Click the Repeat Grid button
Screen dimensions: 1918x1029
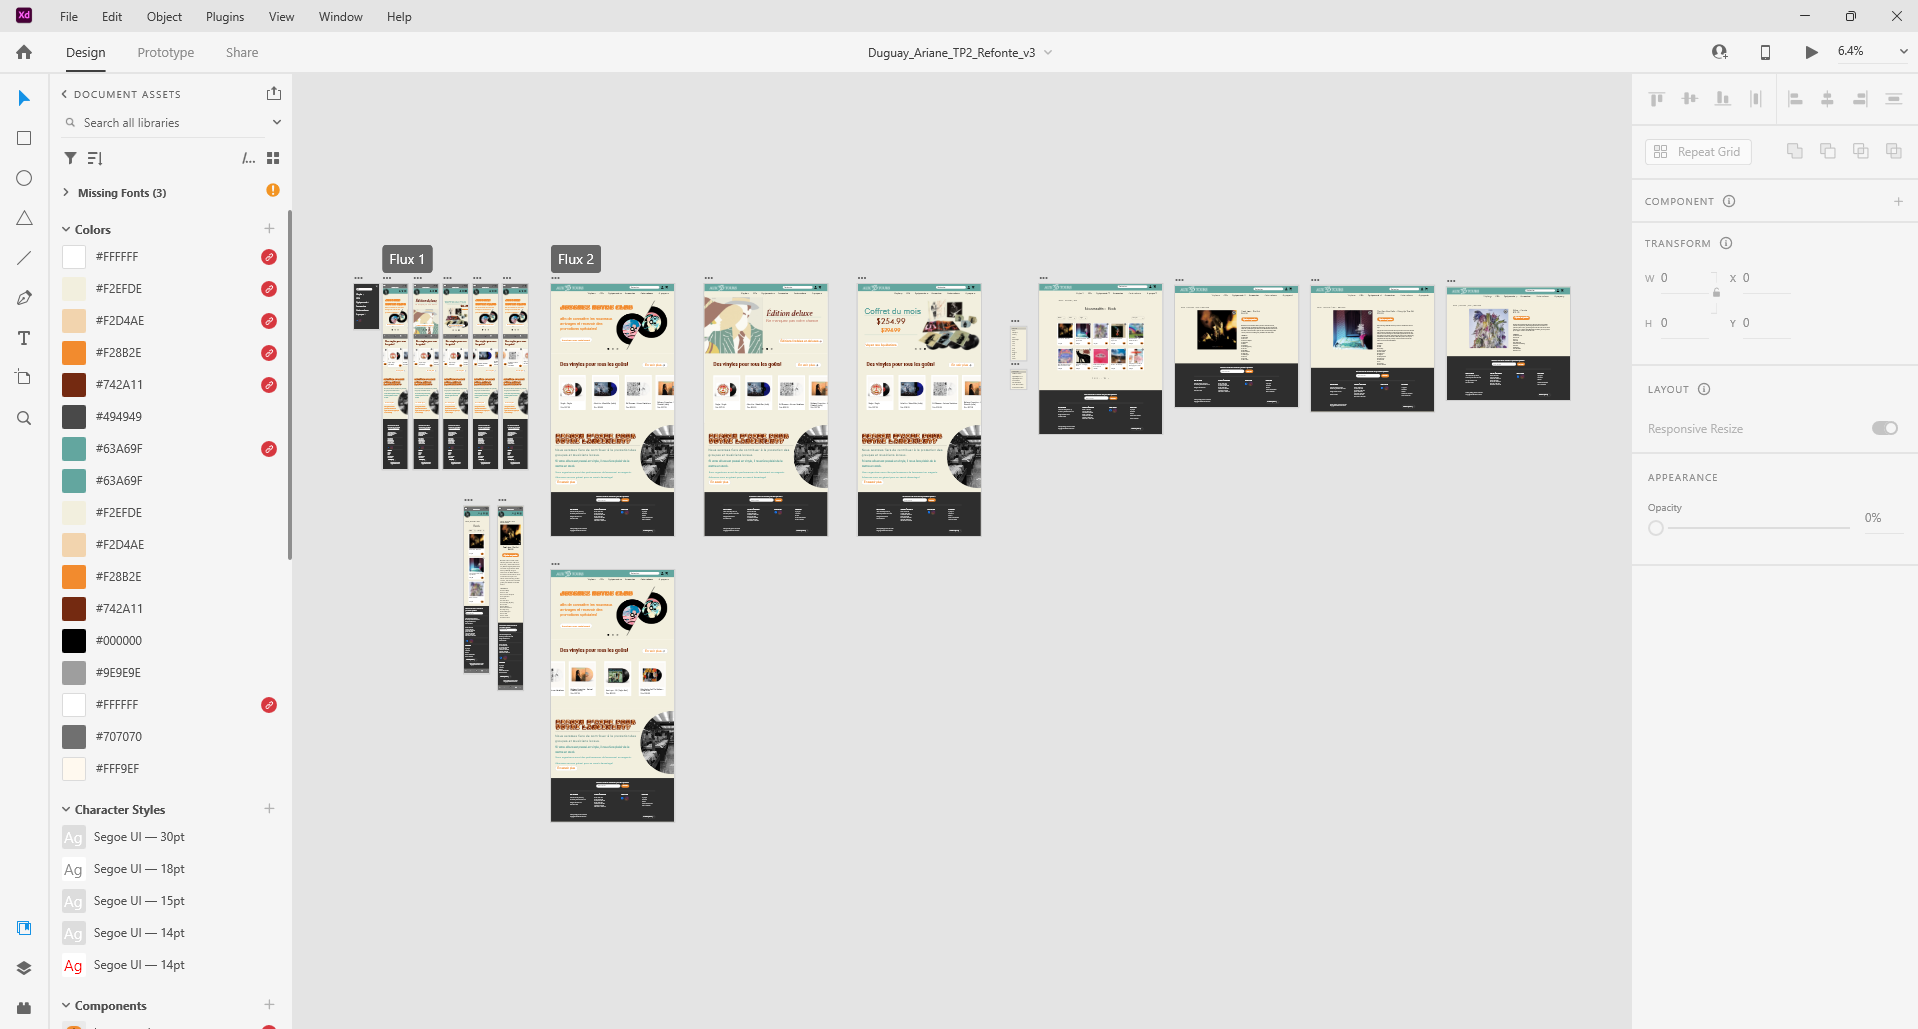(x=1698, y=152)
